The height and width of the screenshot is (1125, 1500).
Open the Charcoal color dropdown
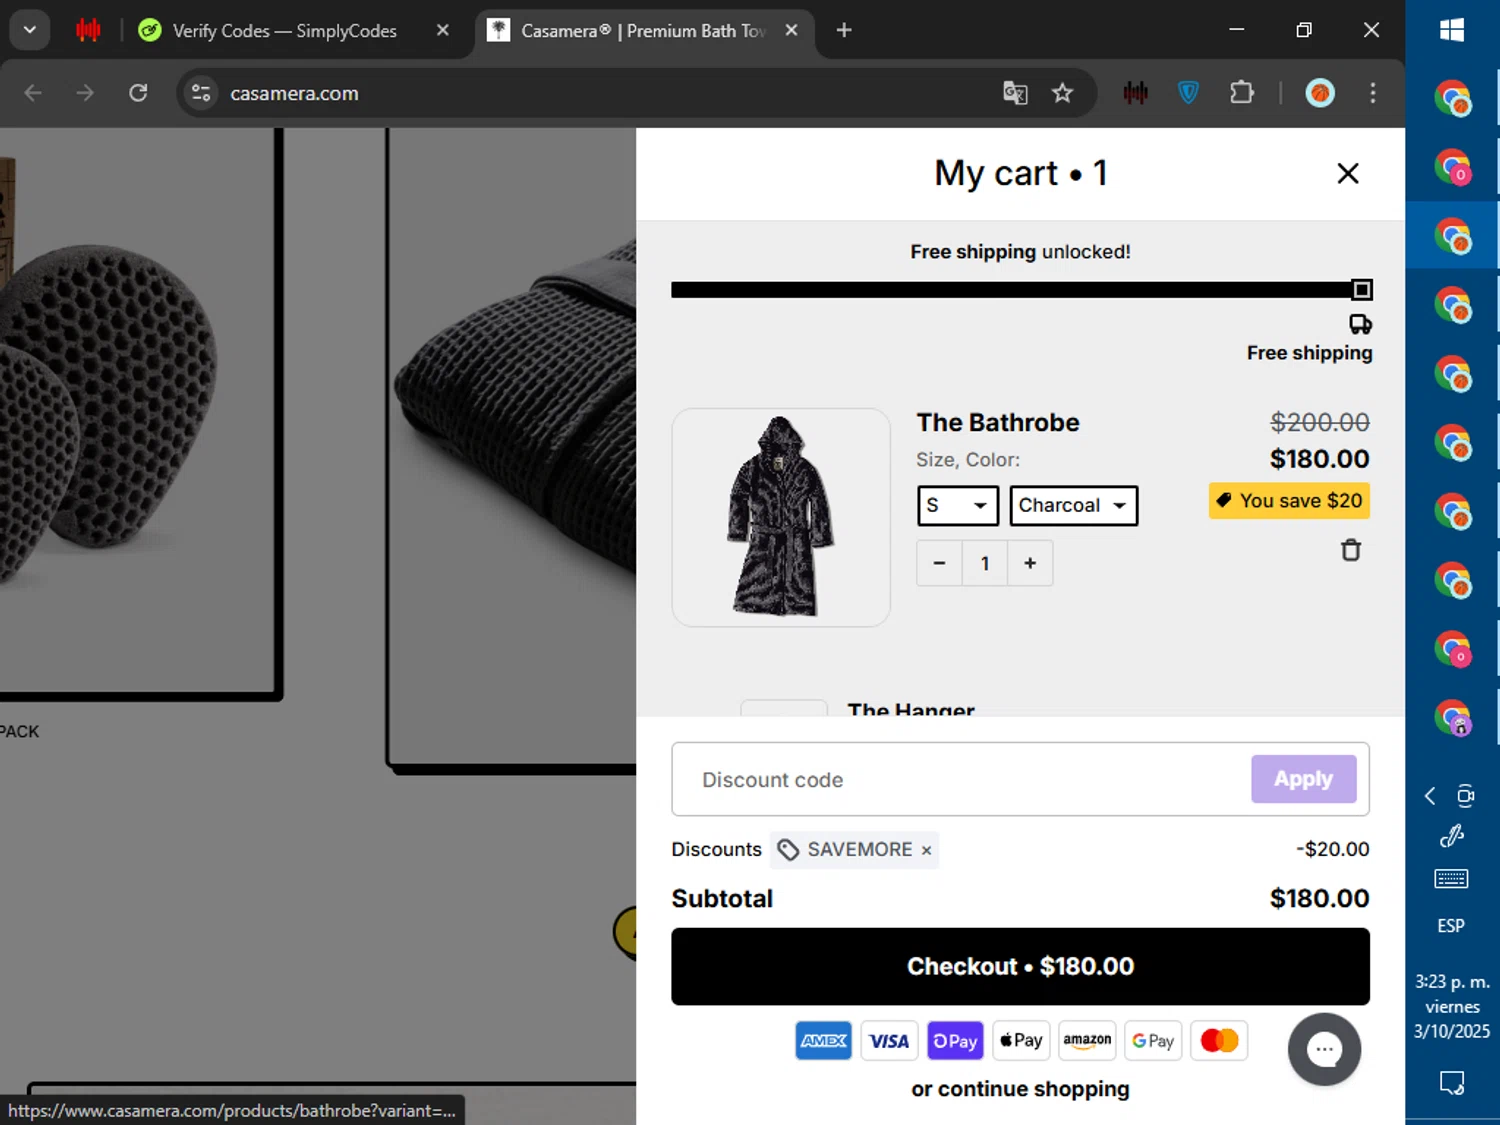tap(1073, 505)
